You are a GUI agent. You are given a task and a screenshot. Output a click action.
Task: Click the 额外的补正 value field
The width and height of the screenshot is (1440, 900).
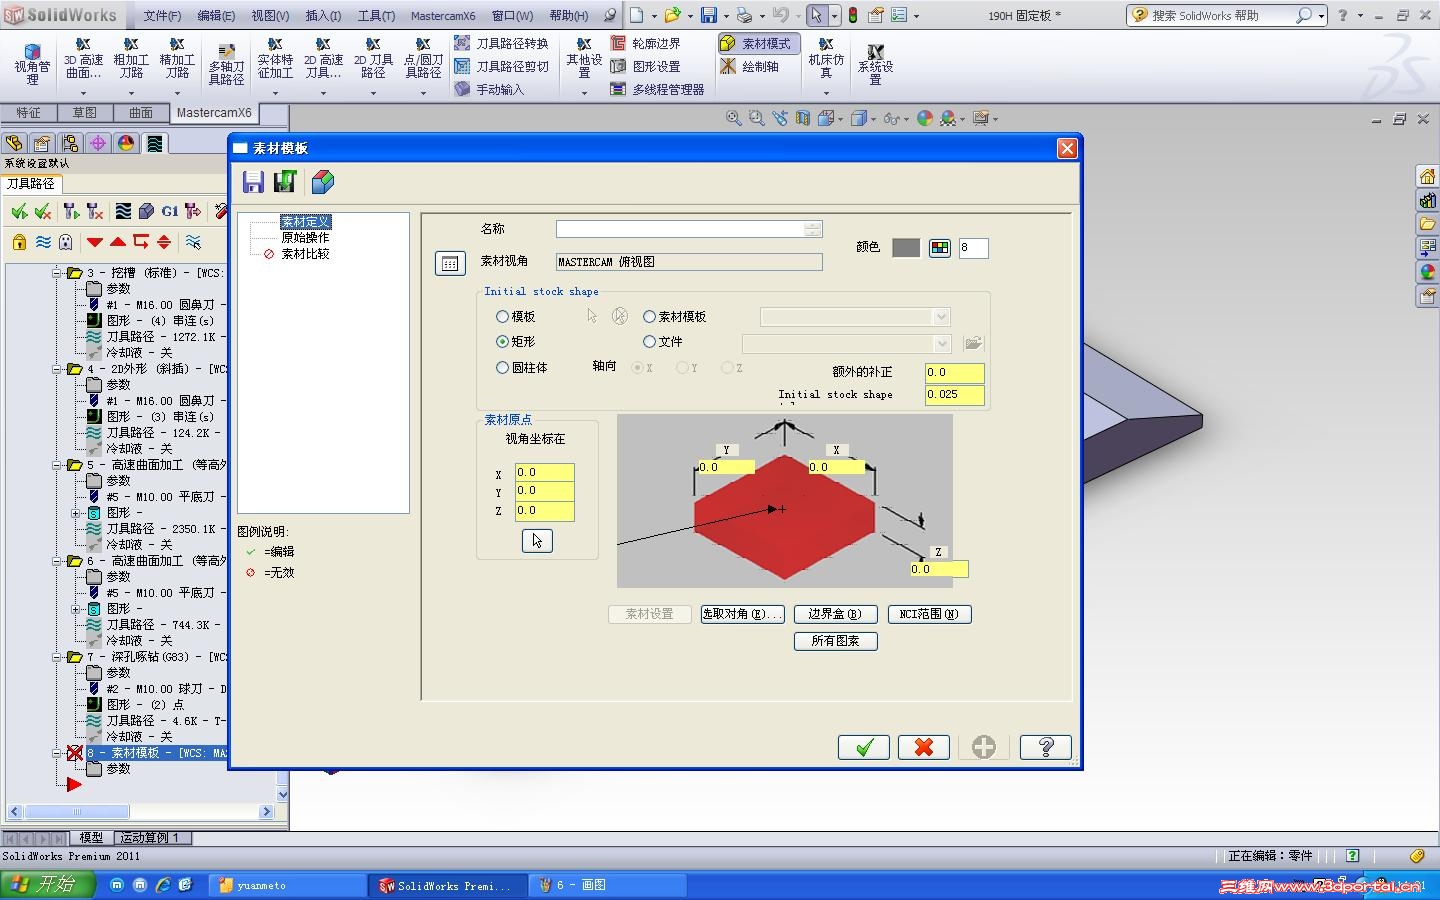[x=954, y=372]
